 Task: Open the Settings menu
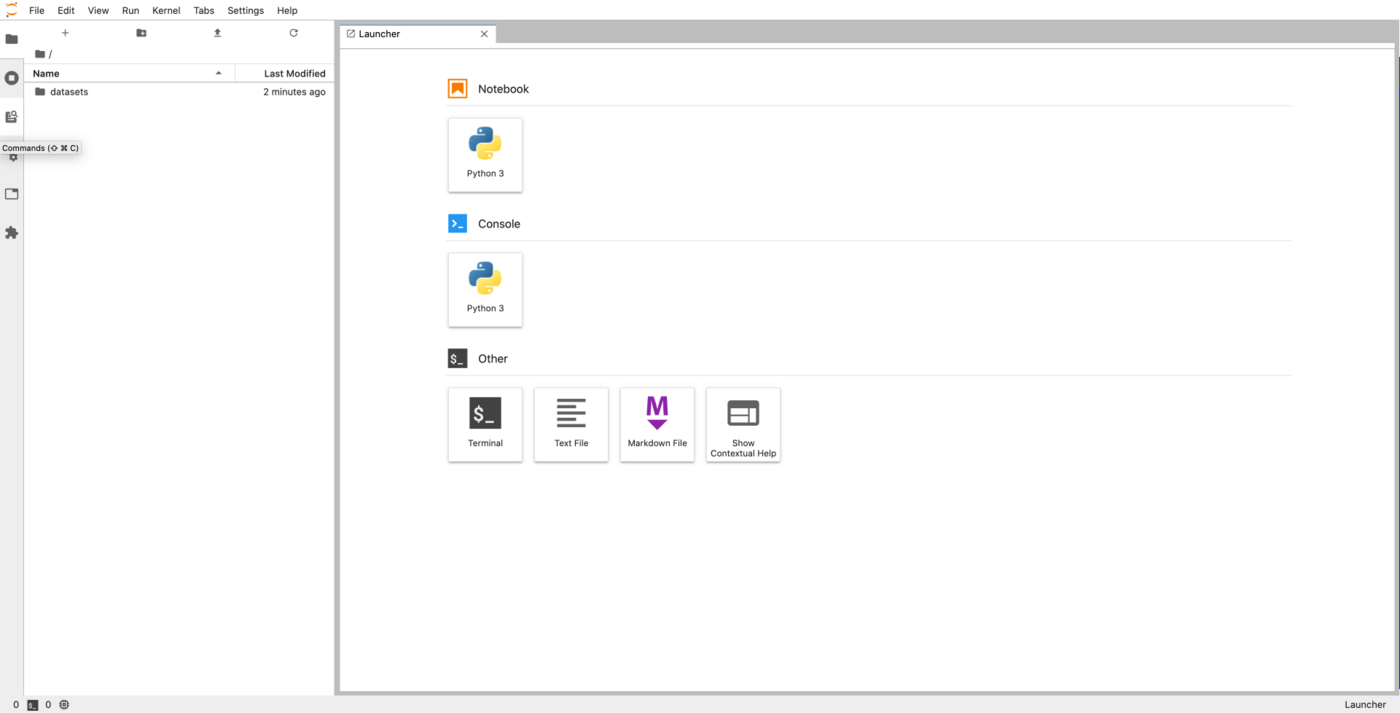(245, 10)
